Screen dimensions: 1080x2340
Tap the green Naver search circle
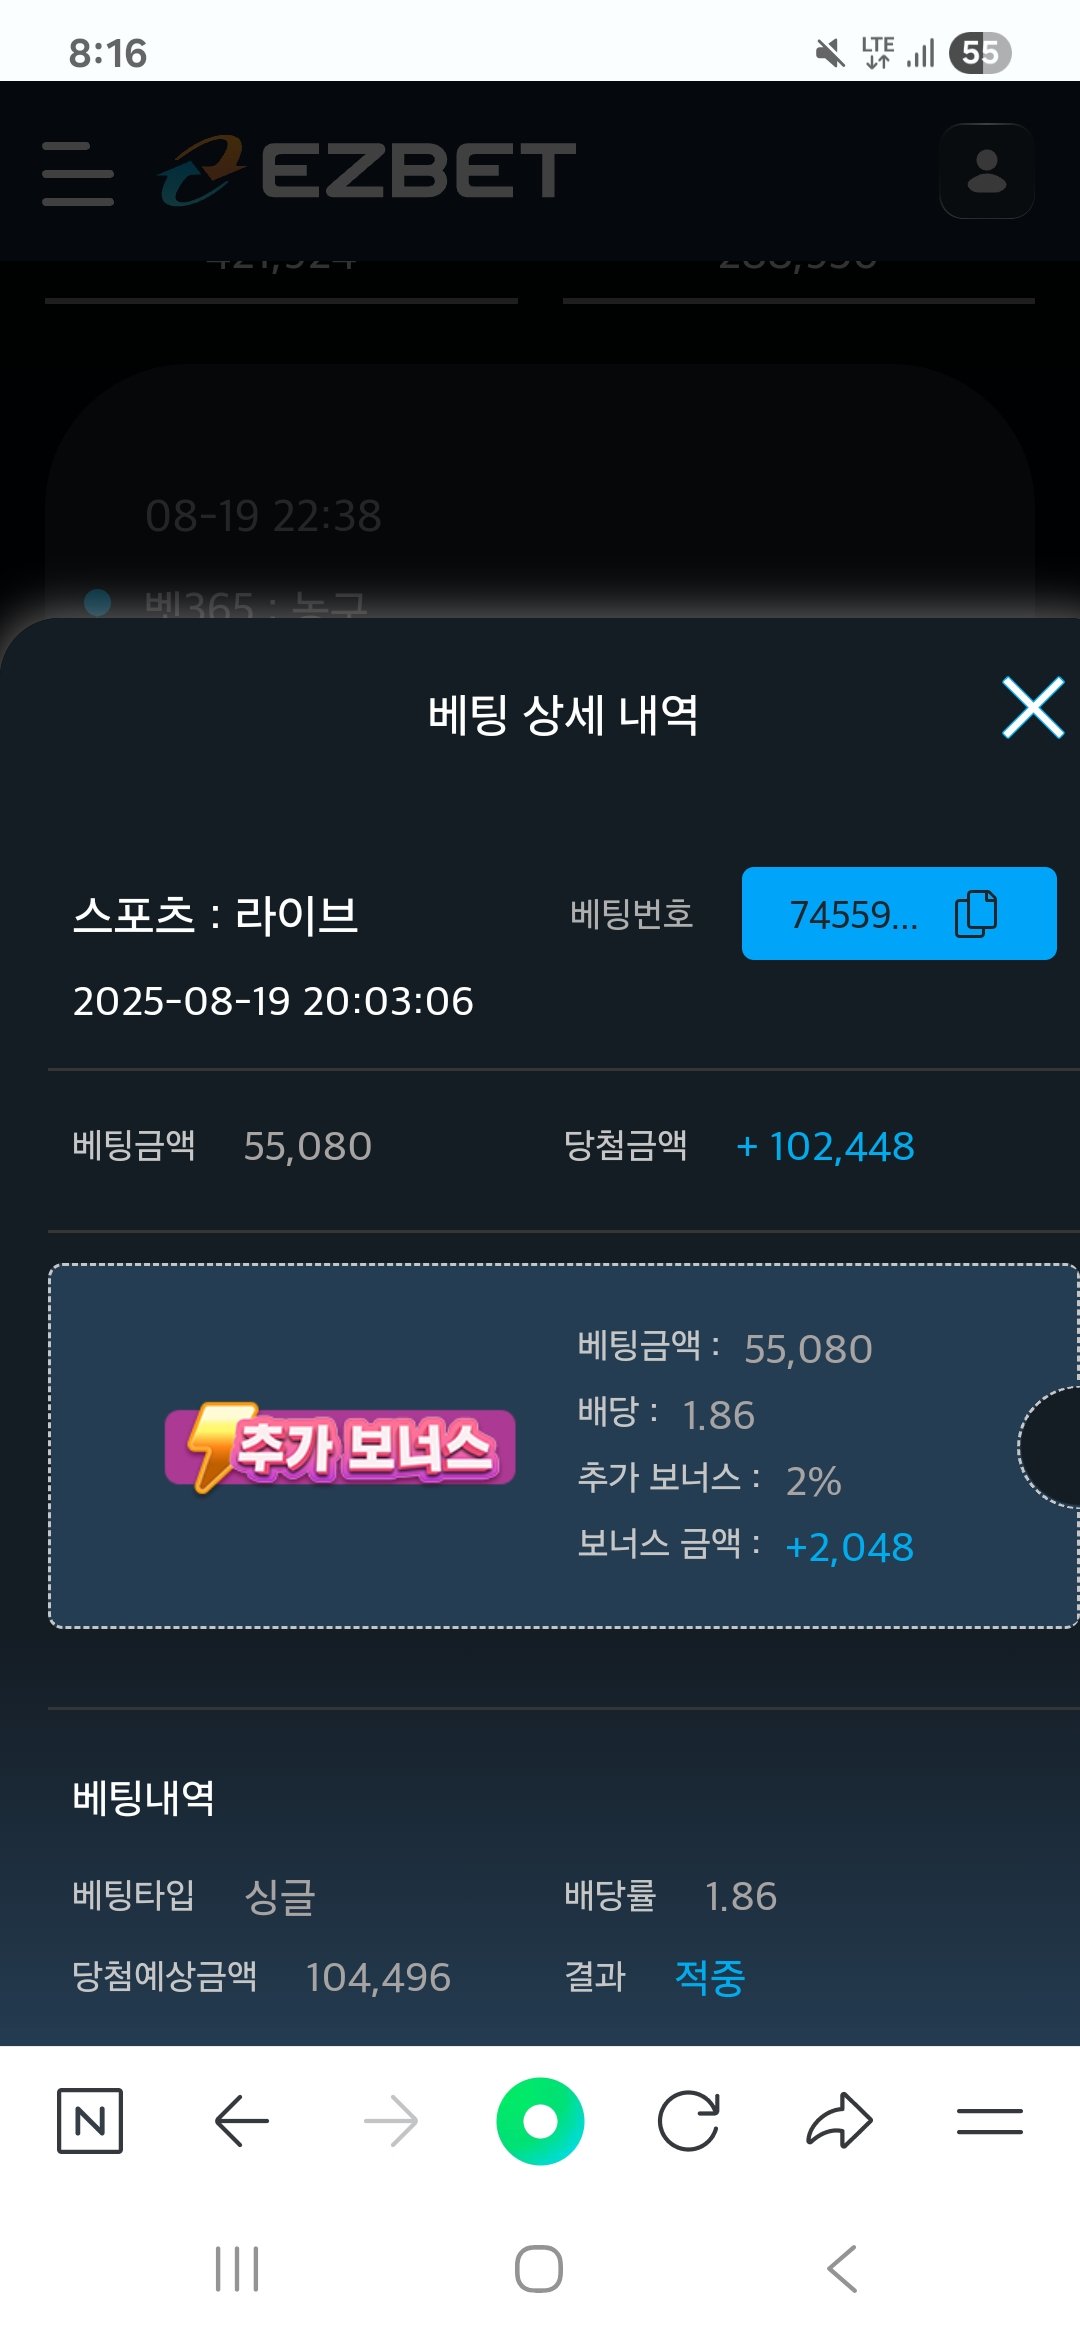[x=540, y=2120]
